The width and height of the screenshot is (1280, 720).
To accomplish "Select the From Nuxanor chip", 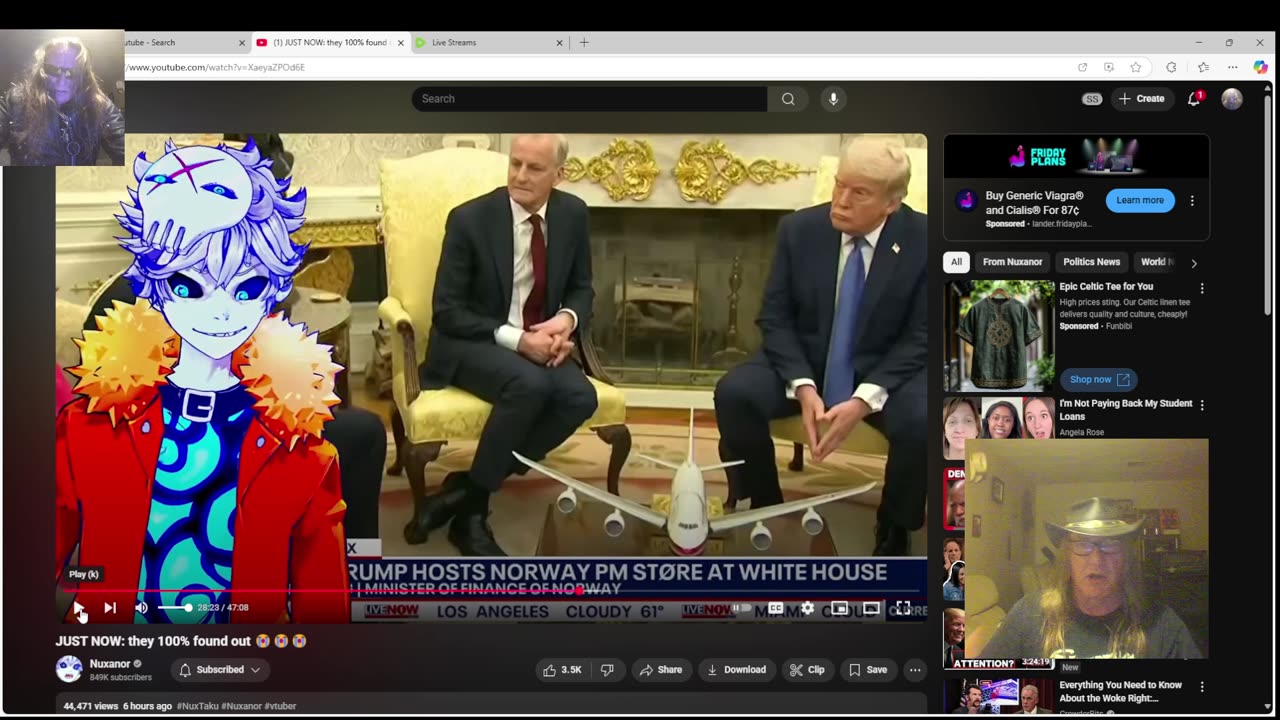I will coord(1012,262).
